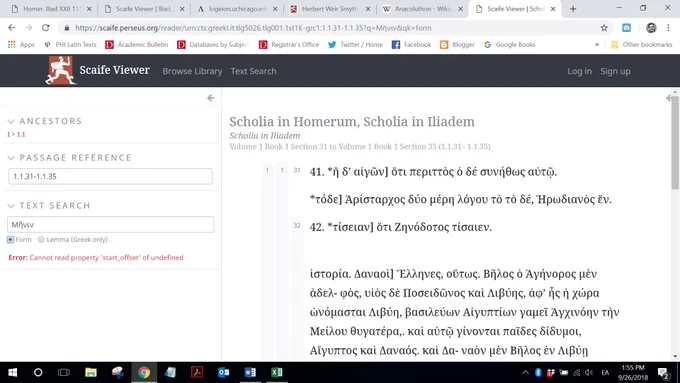Image resolution: width=680 pixels, height=383 pixels.
Task: Click the text search input field
Action: 111,225
